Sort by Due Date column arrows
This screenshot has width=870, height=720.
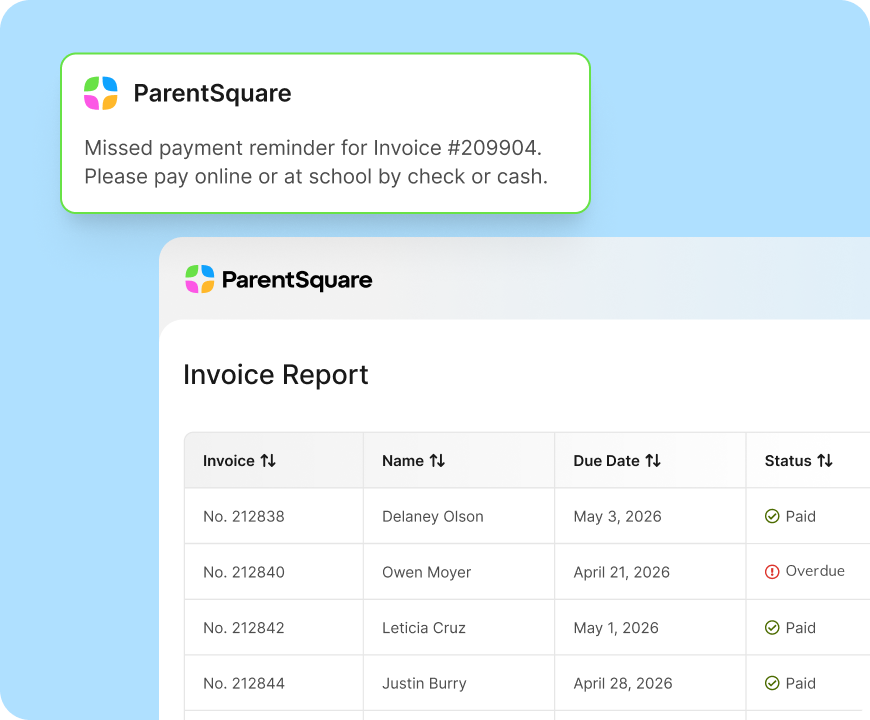pyautogui.click(x=653, y=460)
